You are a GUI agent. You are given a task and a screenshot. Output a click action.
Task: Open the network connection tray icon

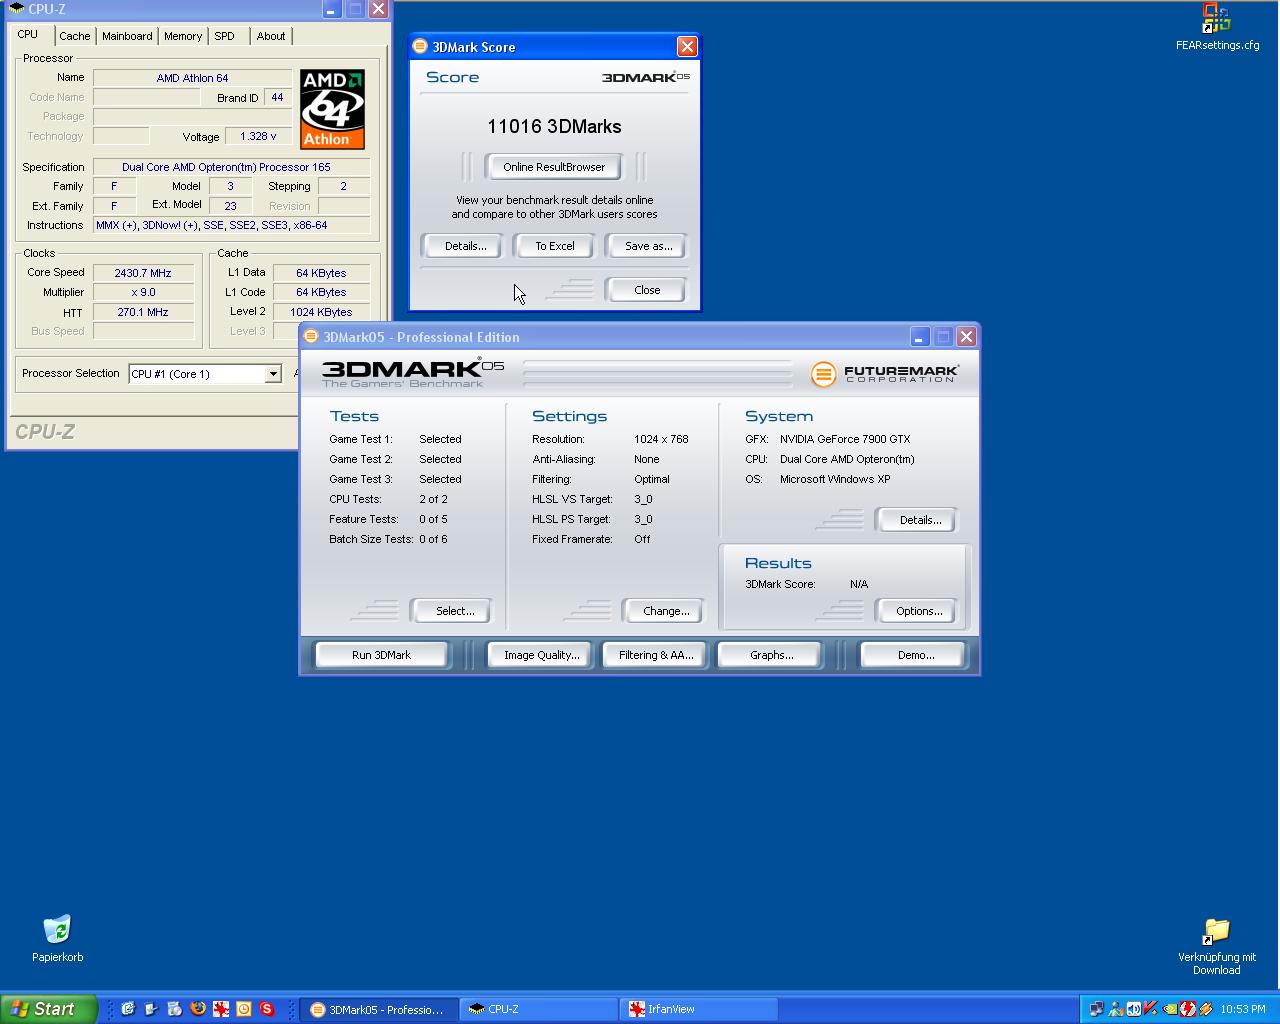tap(1097, 1009)
